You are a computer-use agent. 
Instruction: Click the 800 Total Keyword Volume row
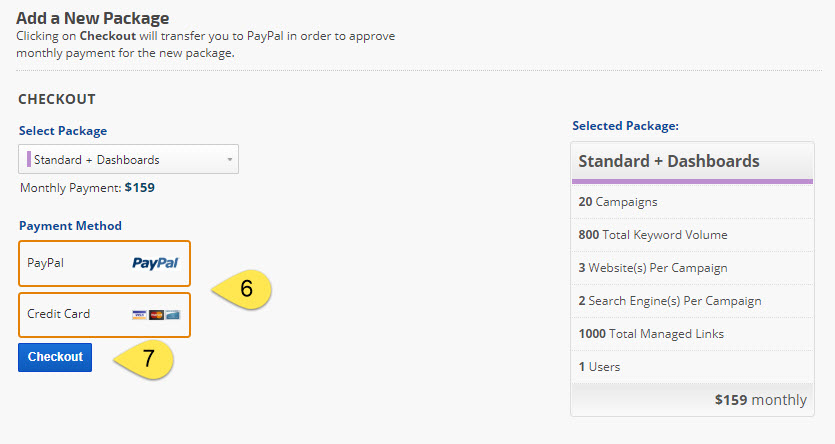click(692, 235)
